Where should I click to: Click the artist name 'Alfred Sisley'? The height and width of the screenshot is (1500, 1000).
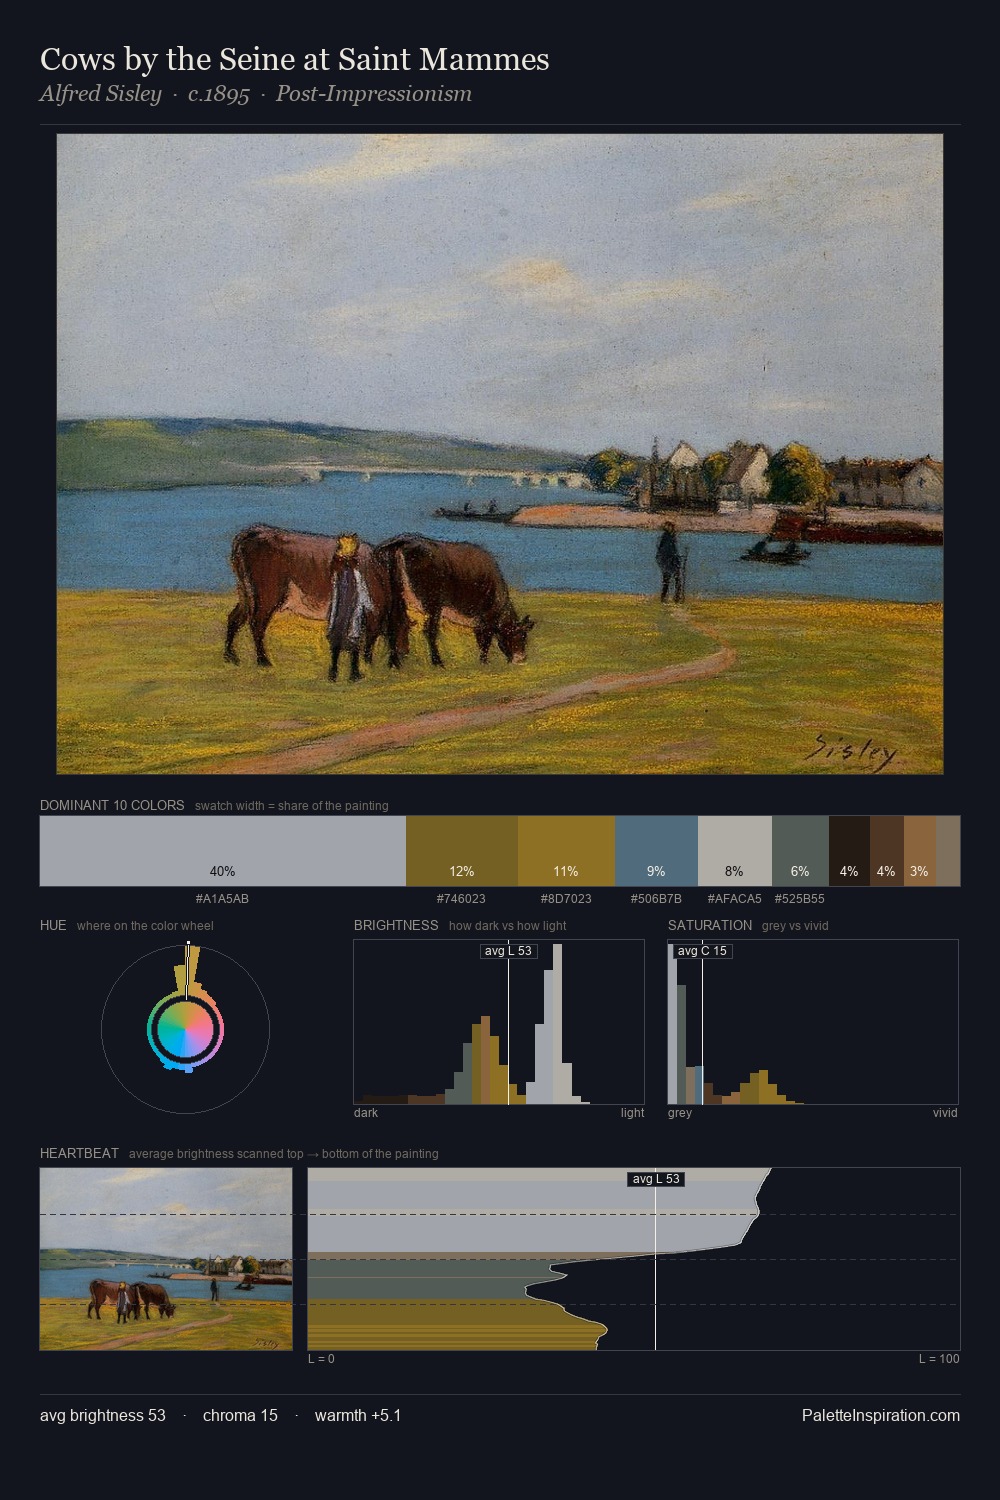click(100, 94)
